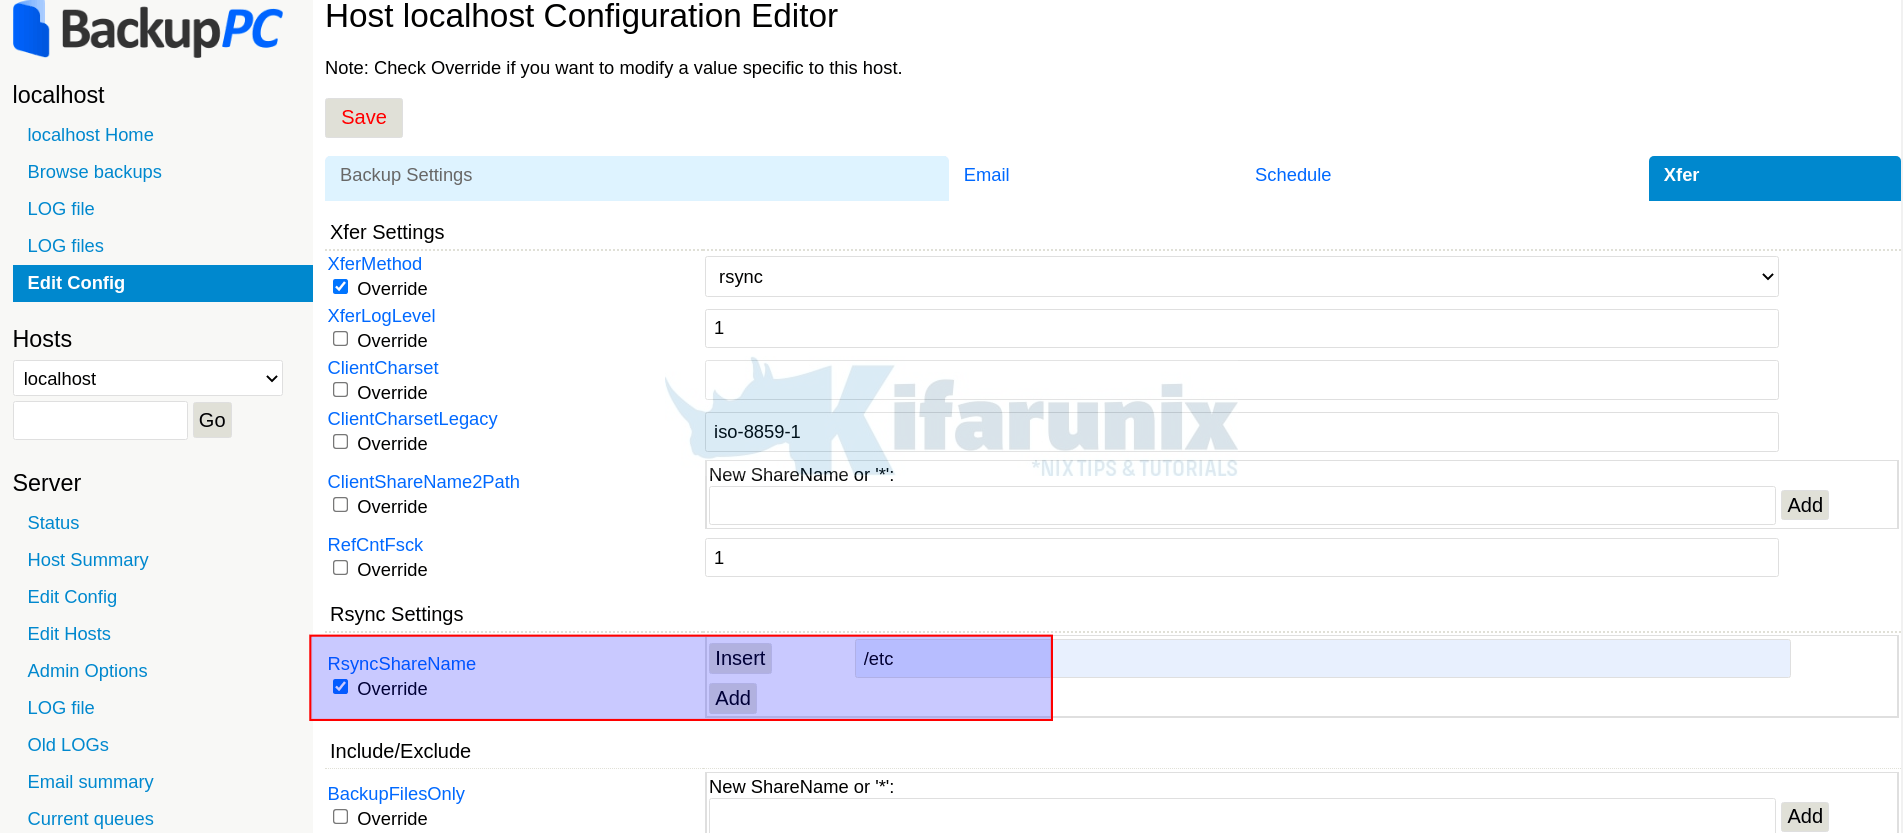Screen dimensions: 1903x833
Task: Click the BackupFilesOnly new ShareName field
Action: [1242, 816]
